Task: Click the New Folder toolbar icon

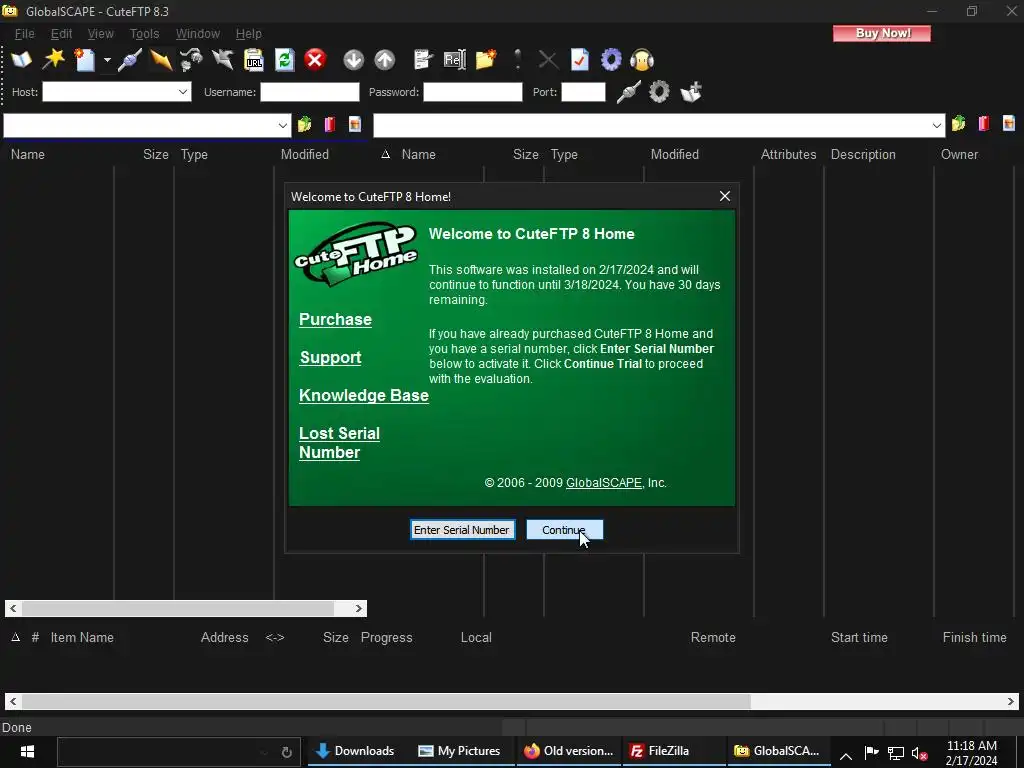Action: point(486,60)
